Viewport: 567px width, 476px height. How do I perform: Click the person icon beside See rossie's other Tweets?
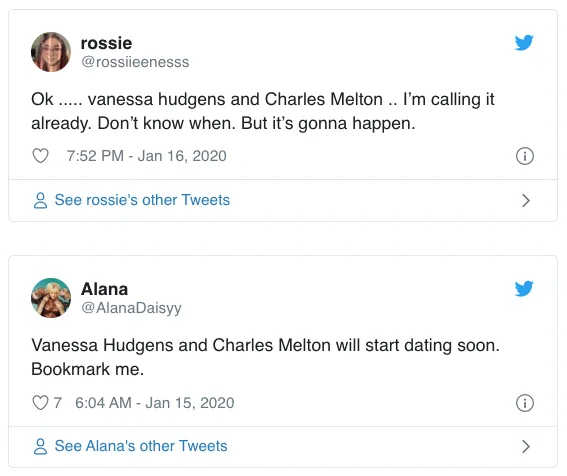tap(40, 200)
